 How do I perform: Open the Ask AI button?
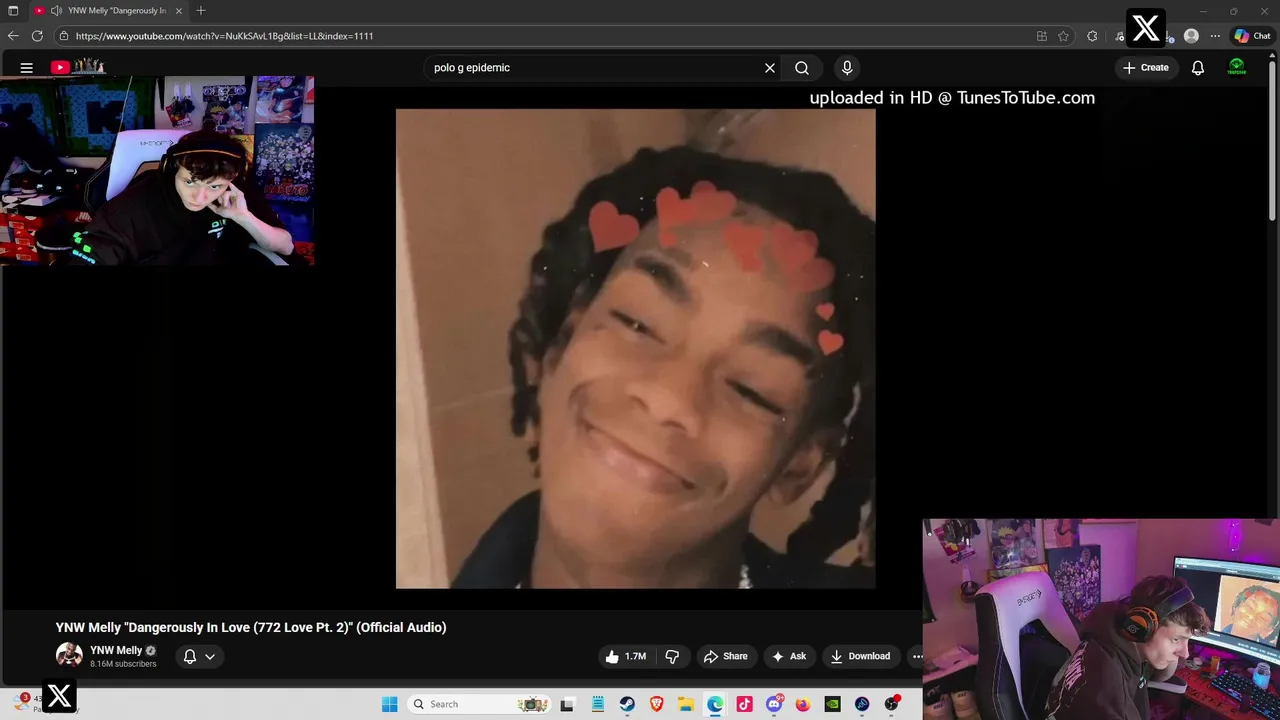[x=789, y=656]
